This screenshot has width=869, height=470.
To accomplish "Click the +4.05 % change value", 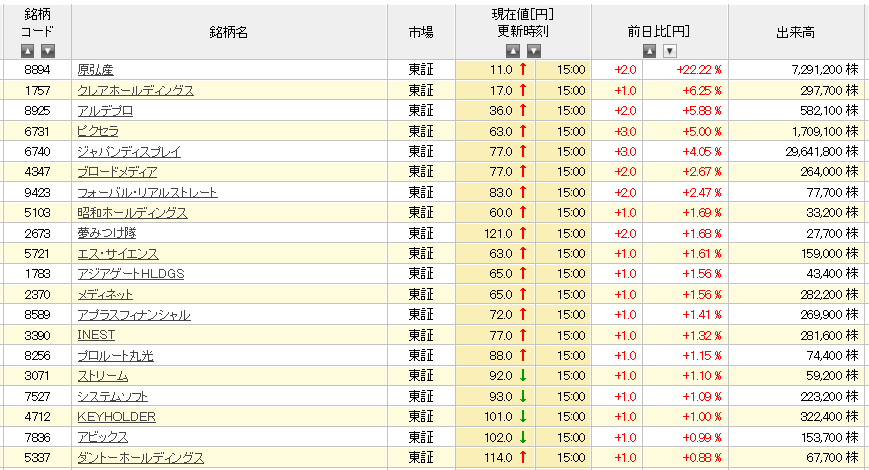I will point(702,151).
